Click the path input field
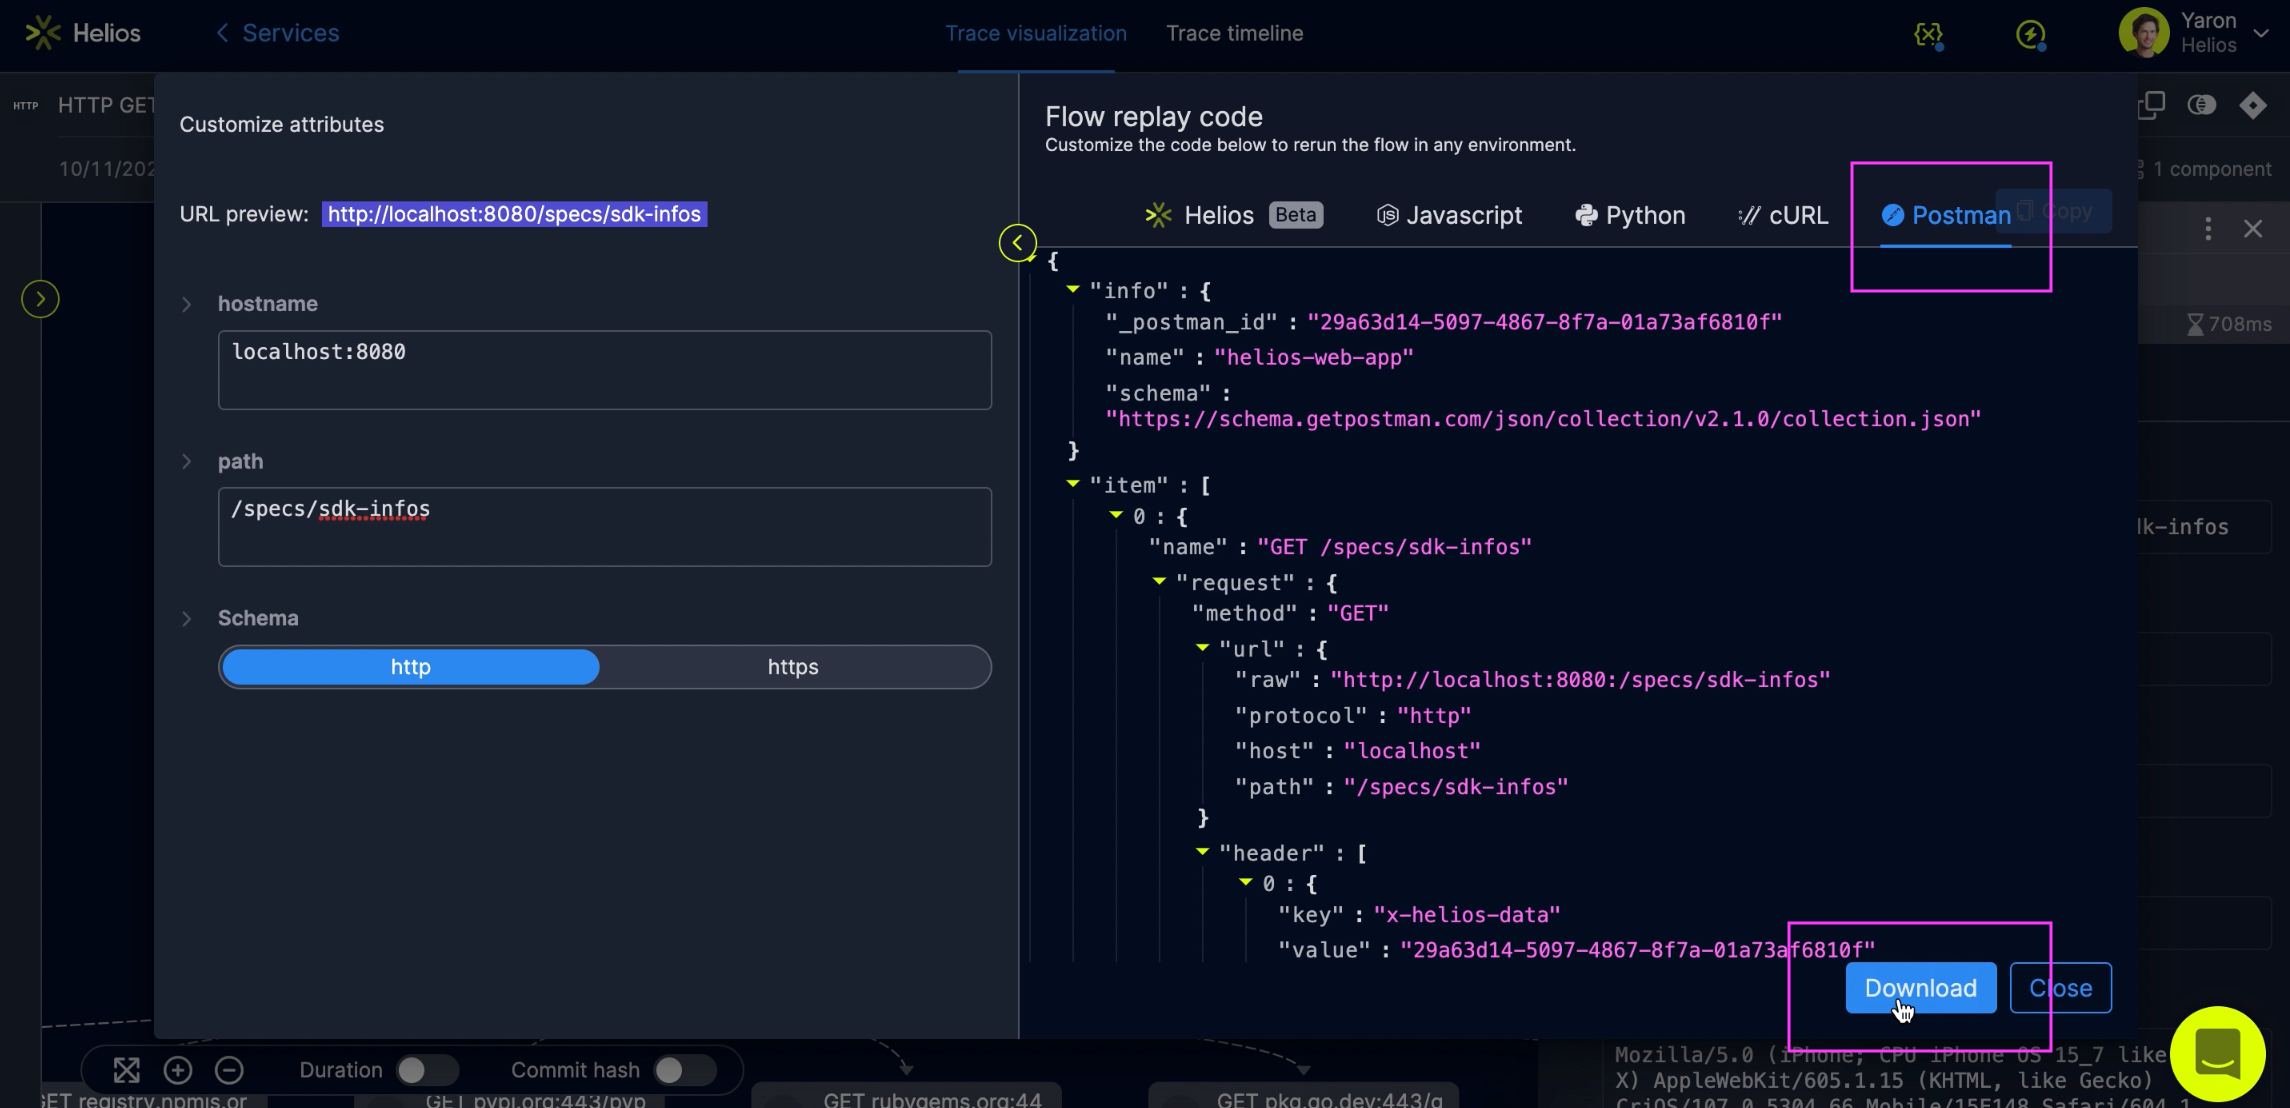Image resolution: width=2290 pixels, height=1108 pixels. point(604,527)
